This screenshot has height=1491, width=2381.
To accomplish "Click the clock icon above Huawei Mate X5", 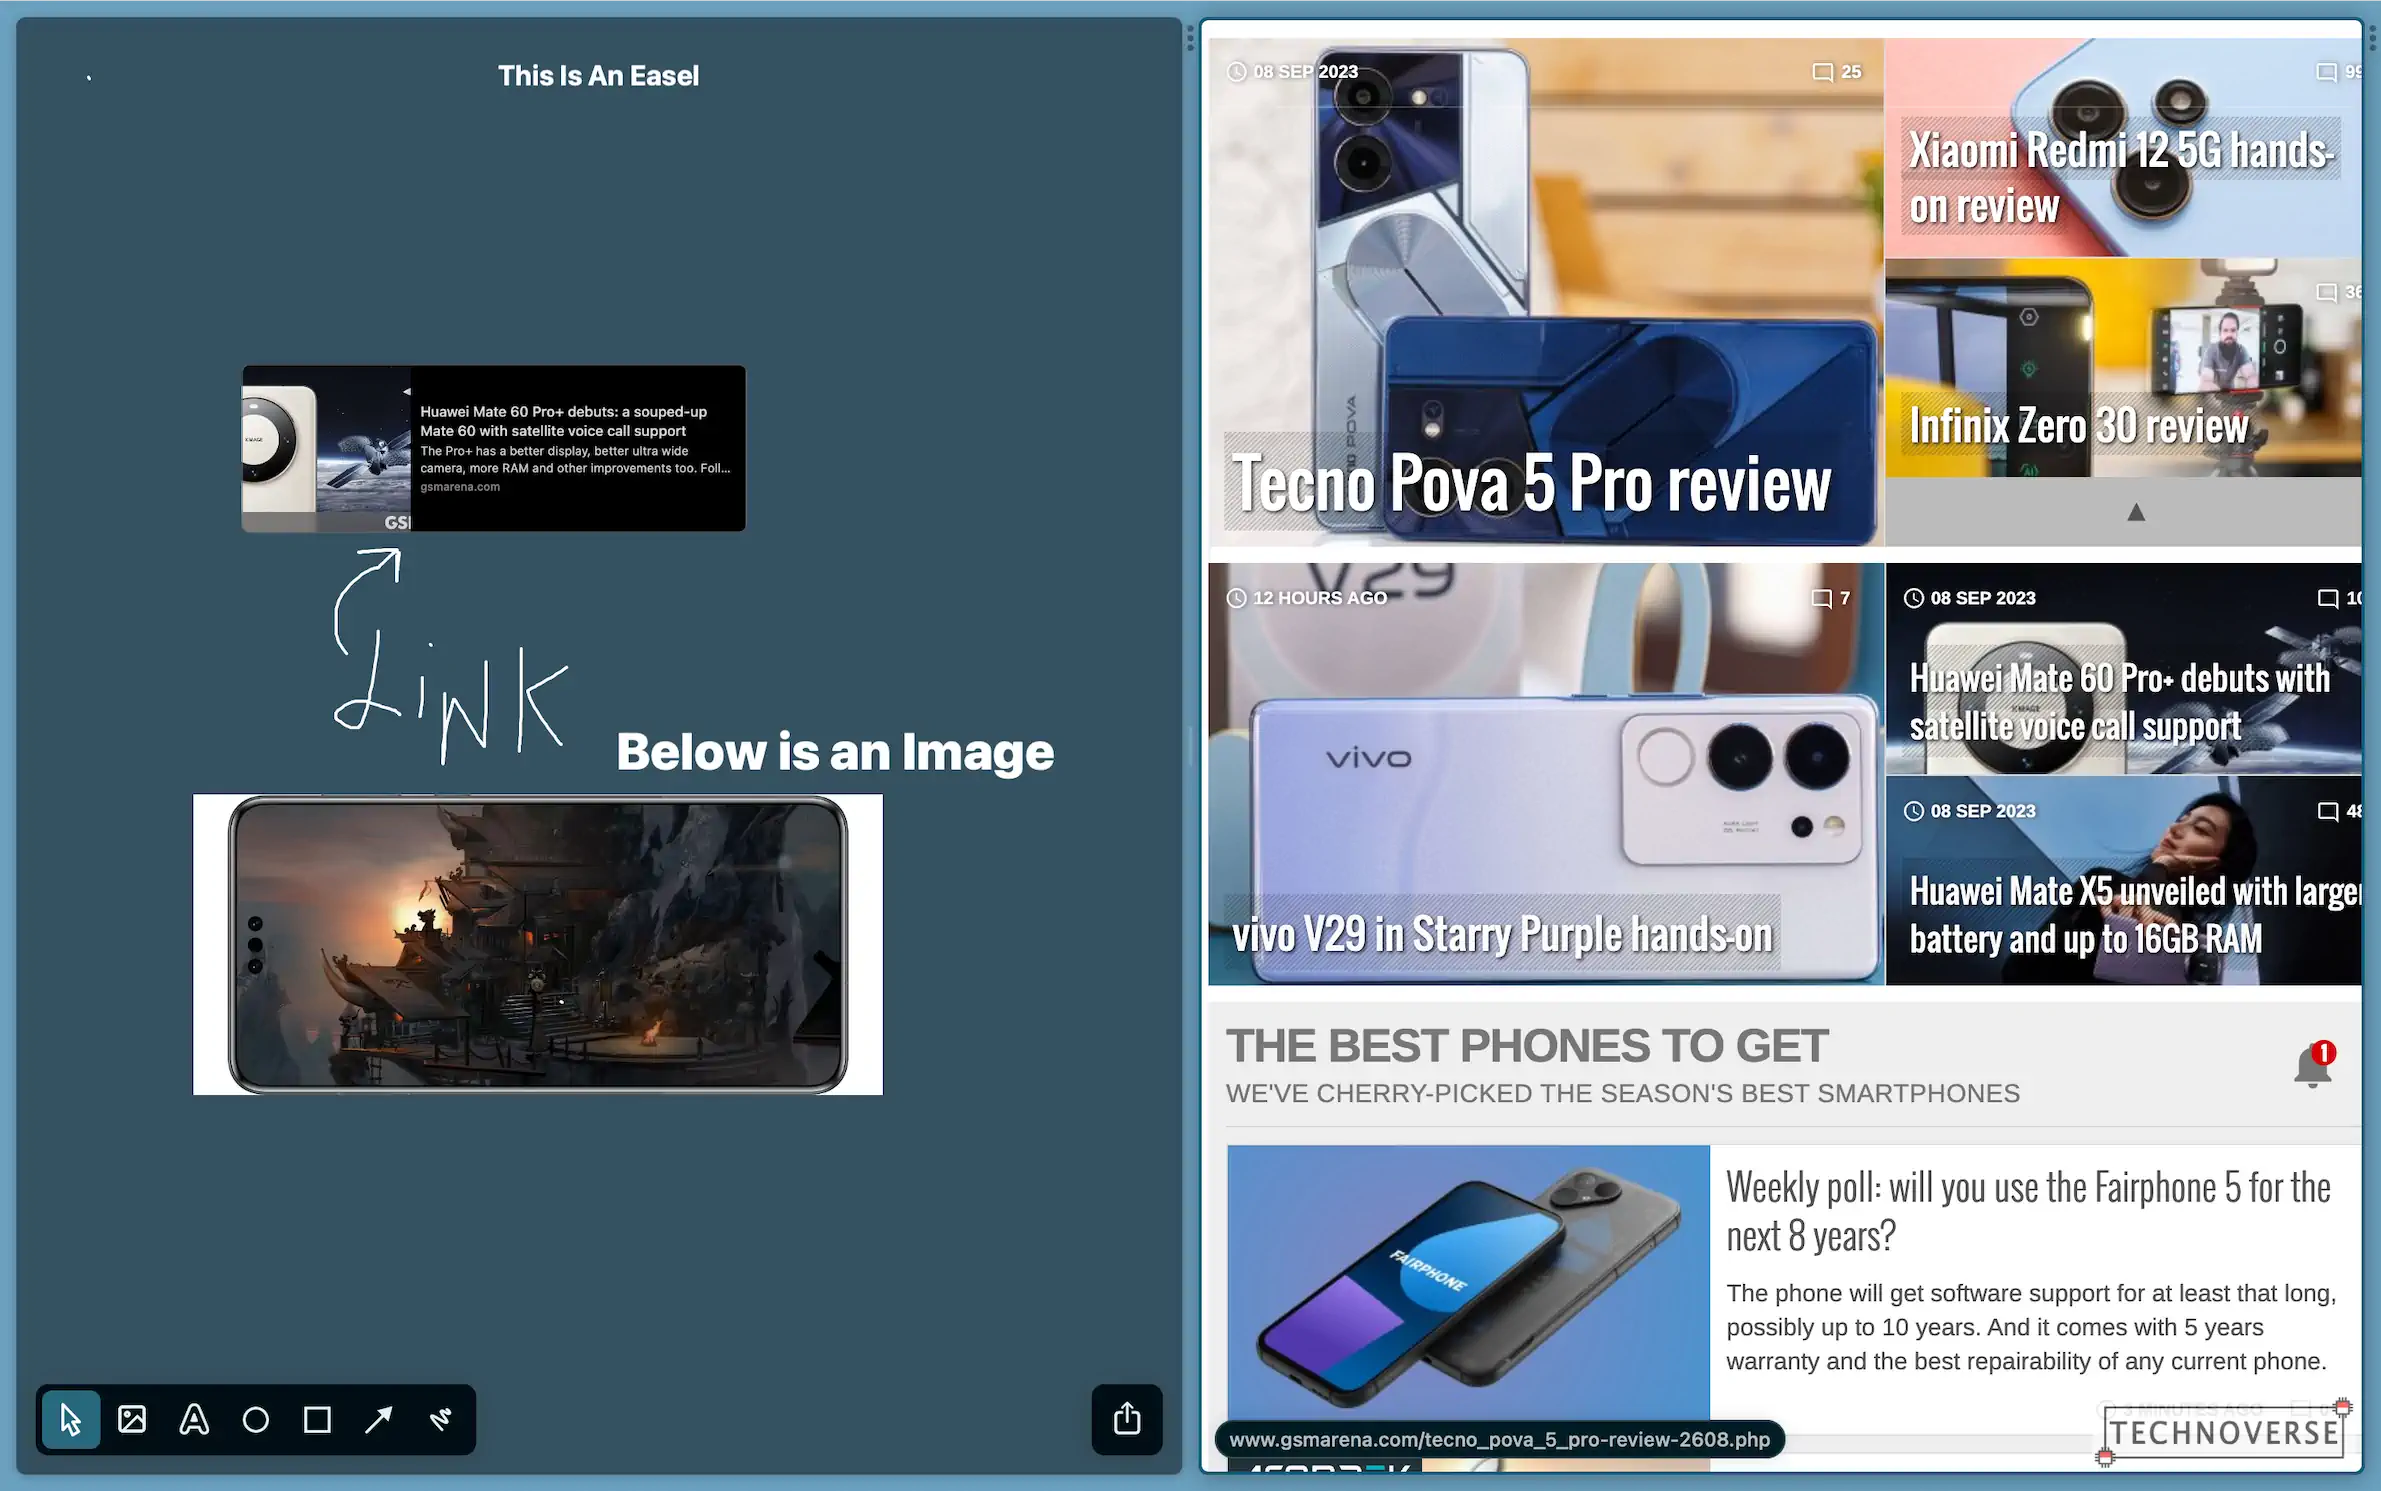I will click(1914, 811).
